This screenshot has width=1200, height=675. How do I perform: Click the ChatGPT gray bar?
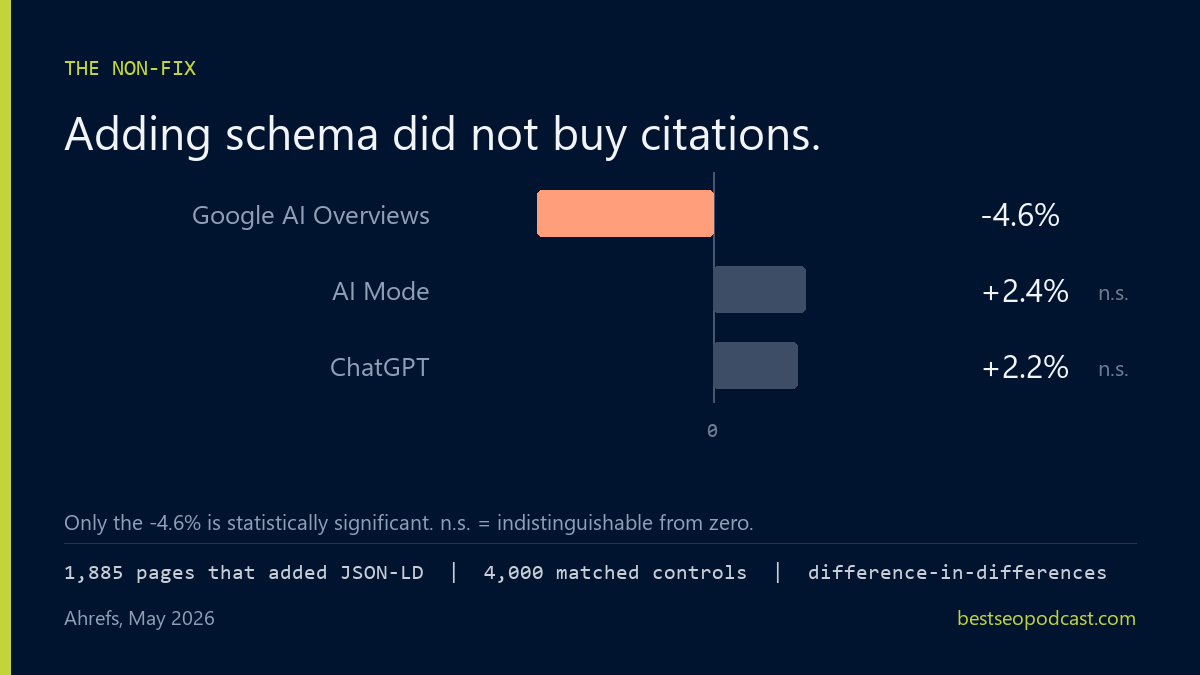coord(756,365)
